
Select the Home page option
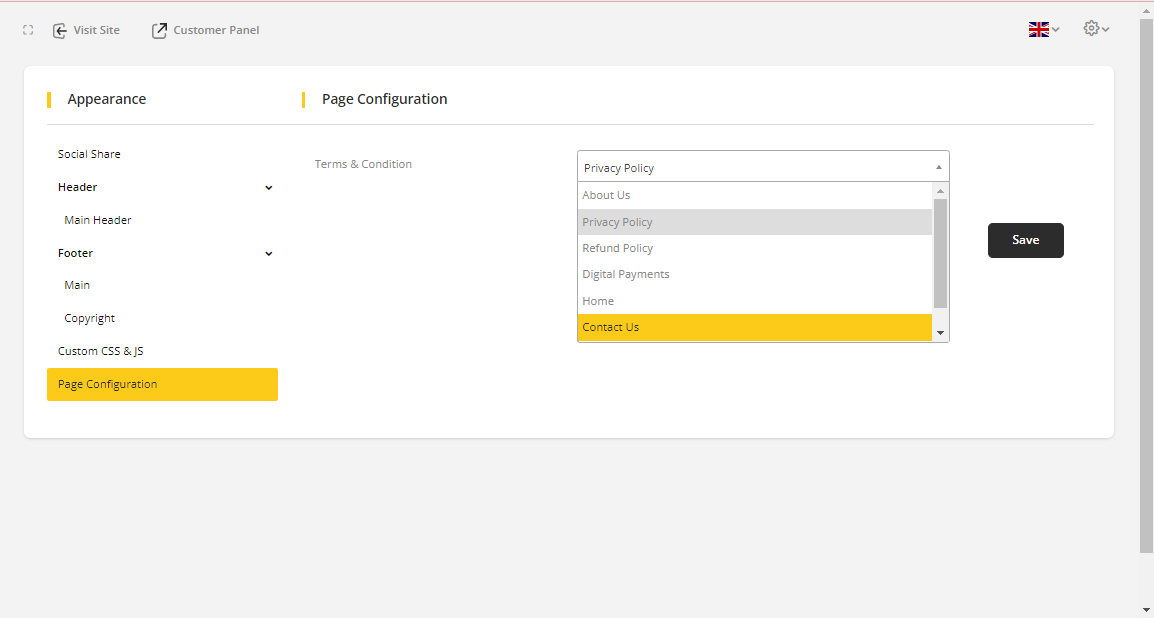pyautogui.click(x=598, y=301)
